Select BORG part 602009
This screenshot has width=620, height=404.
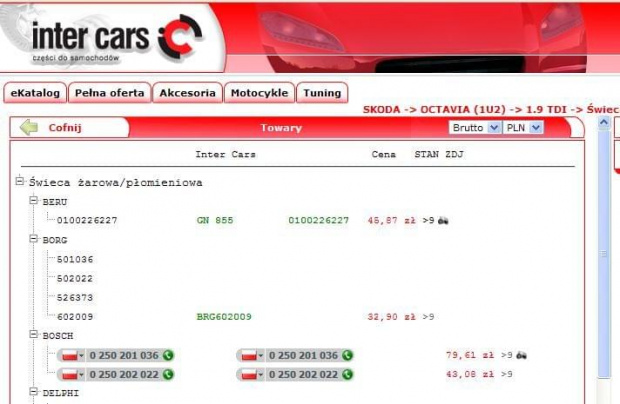point(75,317)
